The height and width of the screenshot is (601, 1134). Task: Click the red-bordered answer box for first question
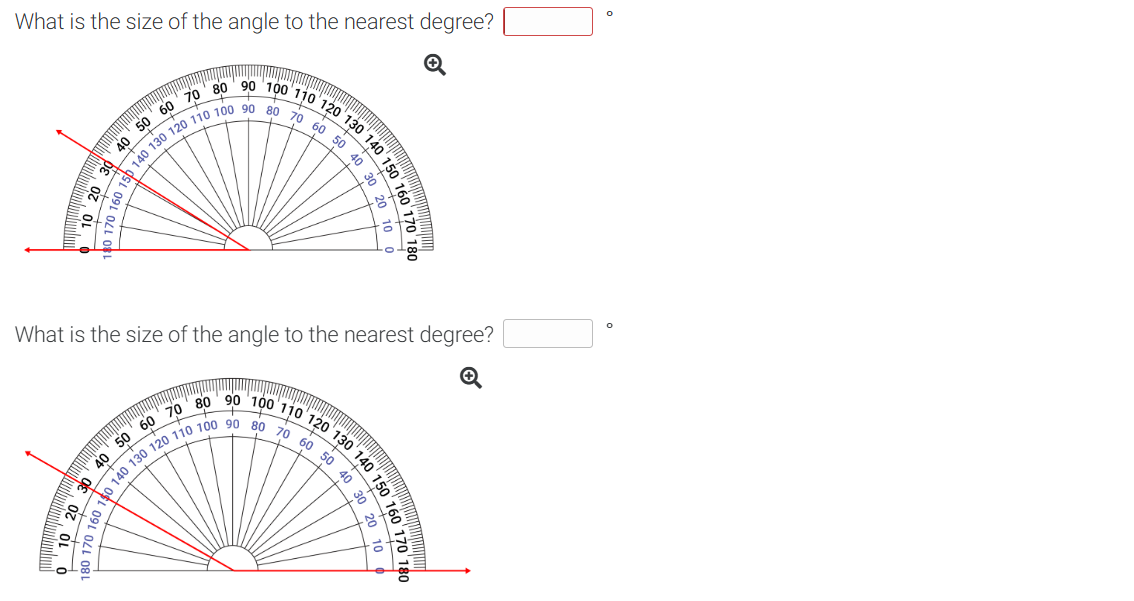[x=548, y=21]
